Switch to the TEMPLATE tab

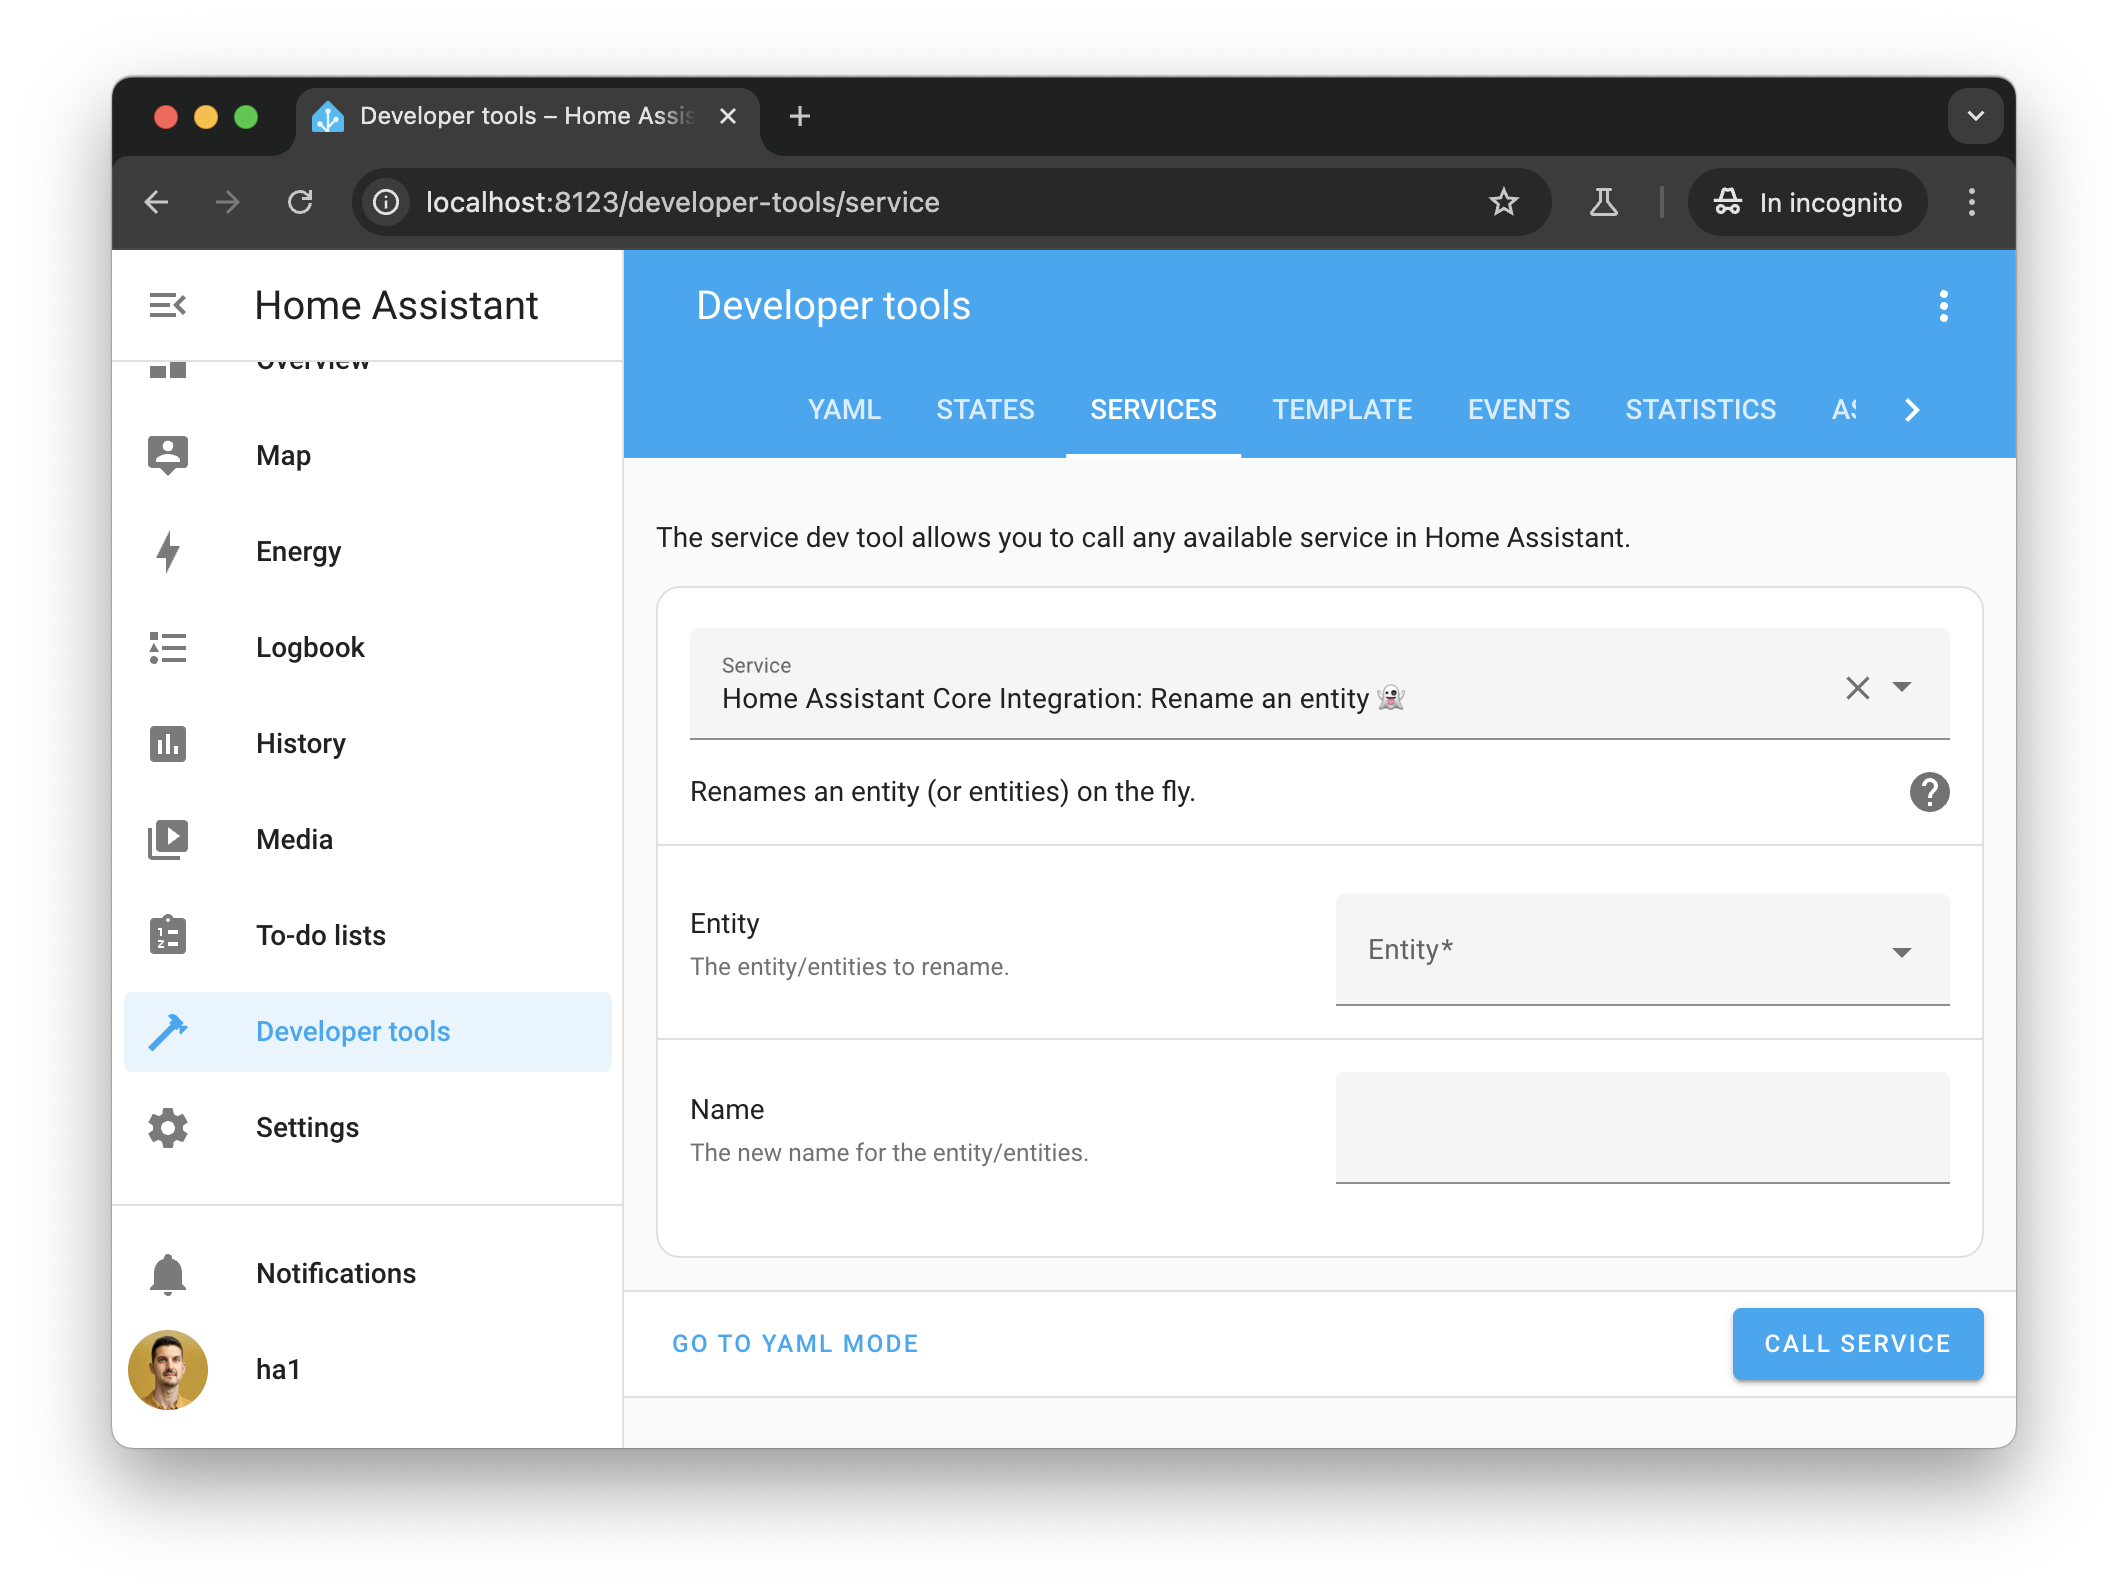tap(1342, 409)
